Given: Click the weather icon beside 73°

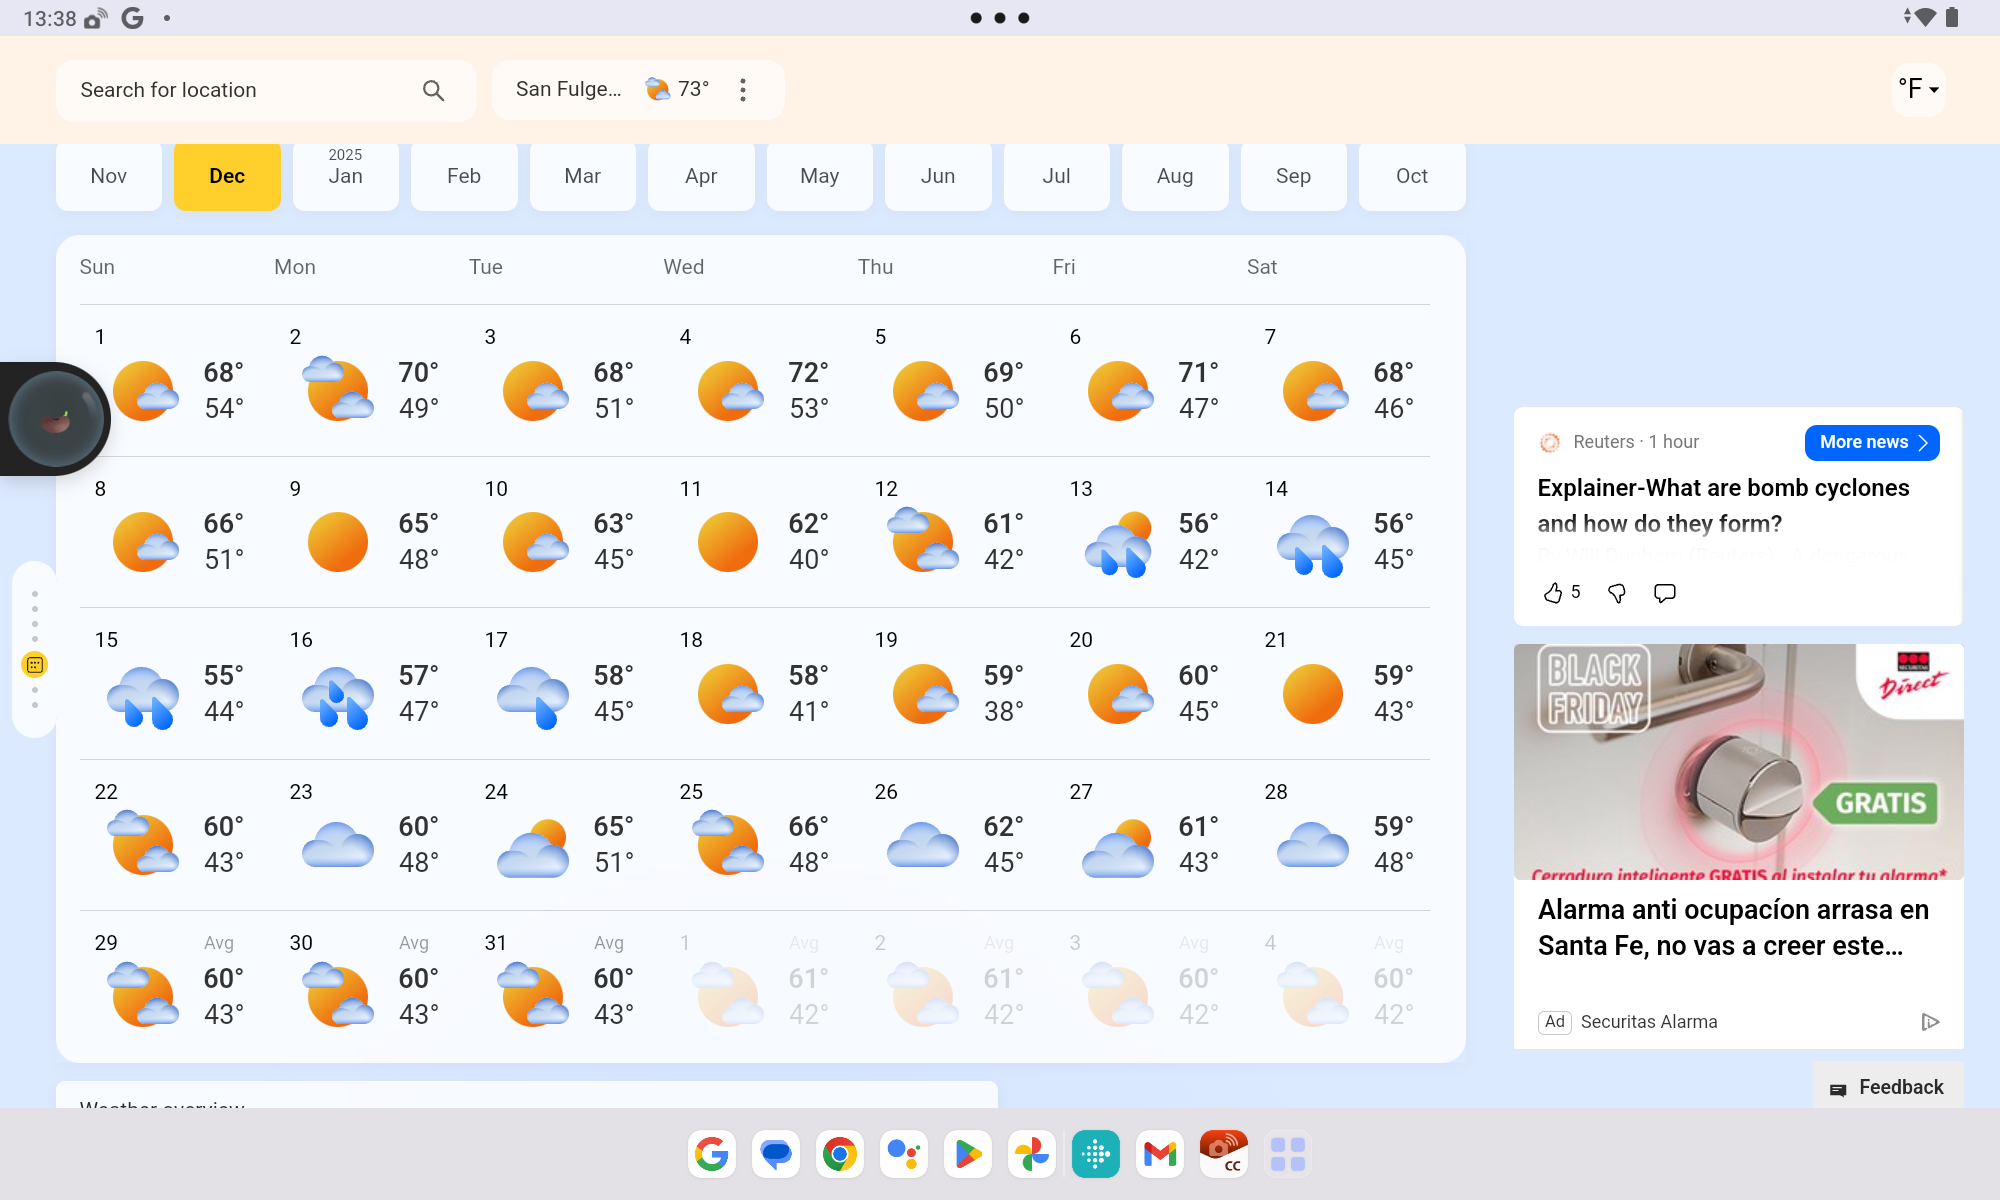Looking at the screenshot, I should pyautogui.click(x=658, y=89).
